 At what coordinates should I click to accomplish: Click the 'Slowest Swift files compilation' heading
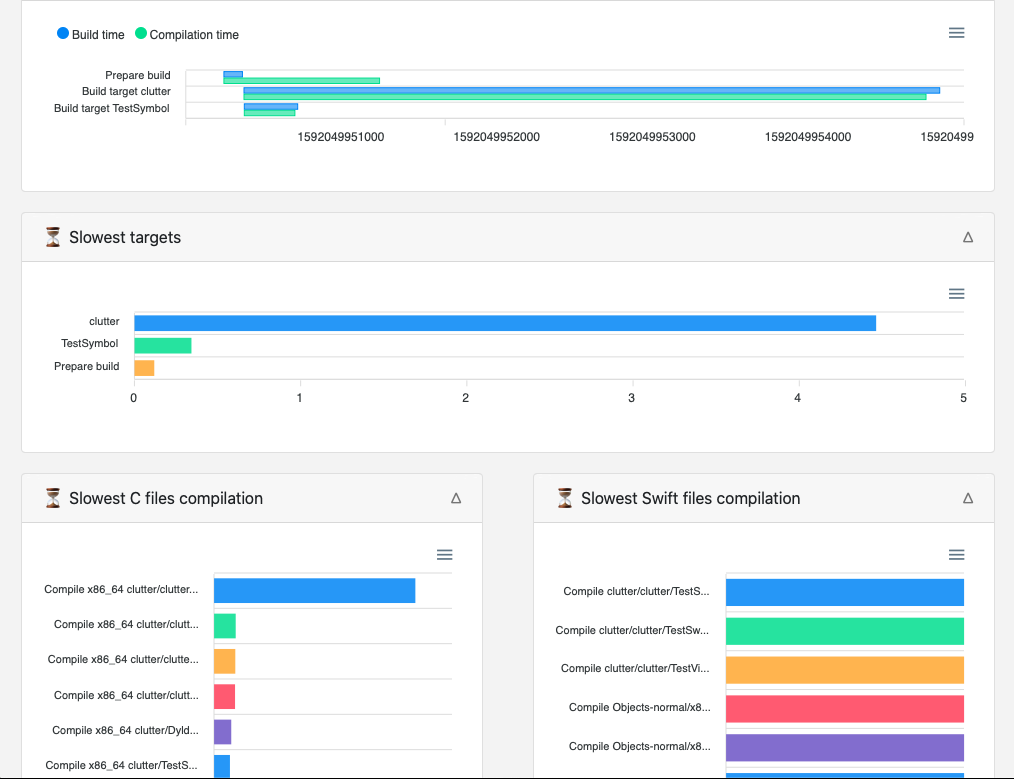point(691,498)
